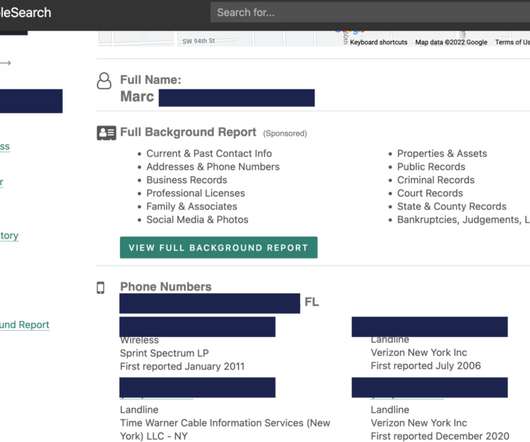Click the redacted phone number above Sprint Spectrum LP
This screenshot has height=442, width=530.
(x=197, y=327)
